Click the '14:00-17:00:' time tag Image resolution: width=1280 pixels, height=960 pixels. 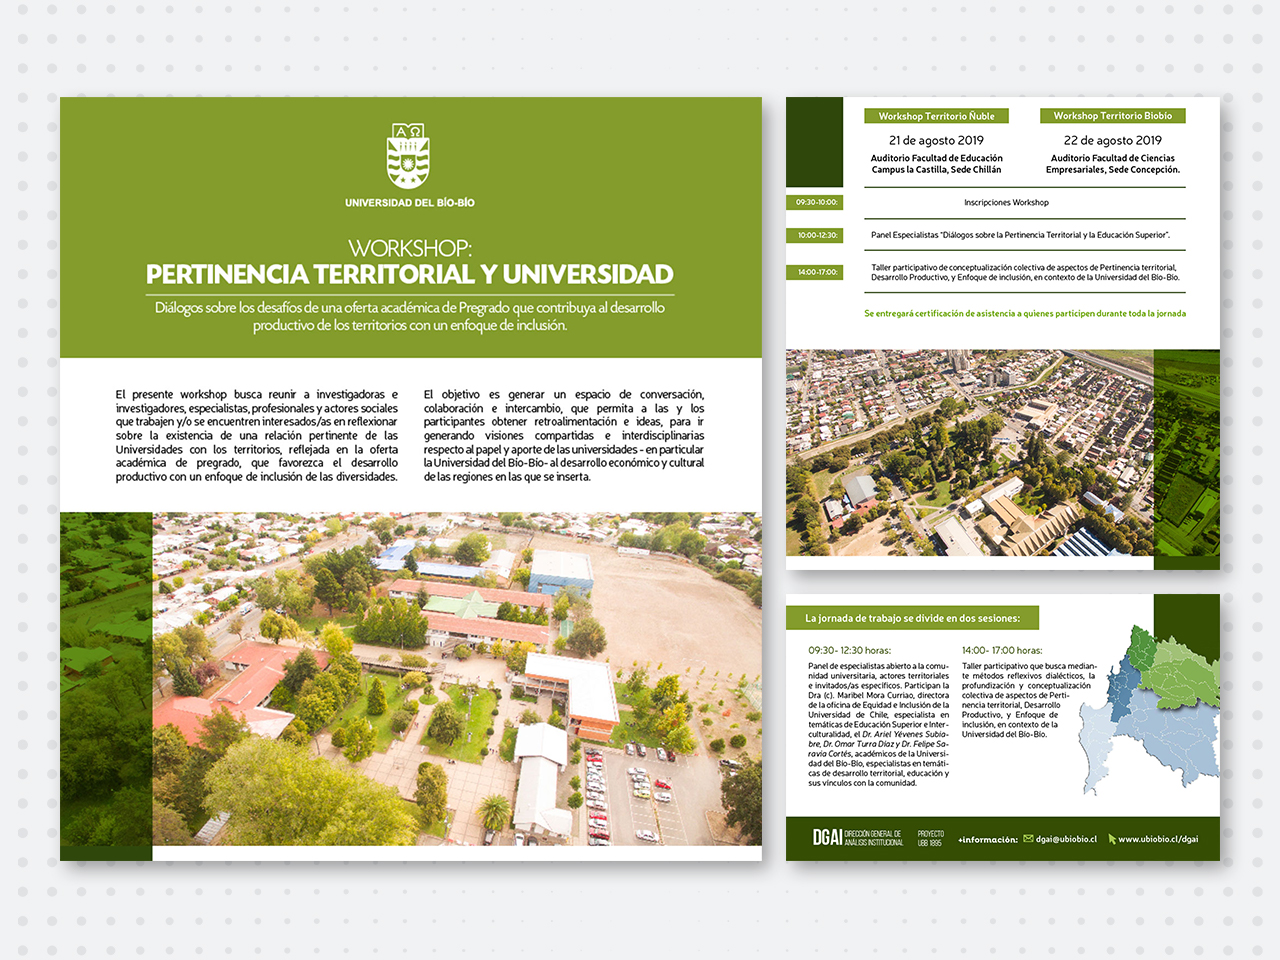[x=816, y=272]
